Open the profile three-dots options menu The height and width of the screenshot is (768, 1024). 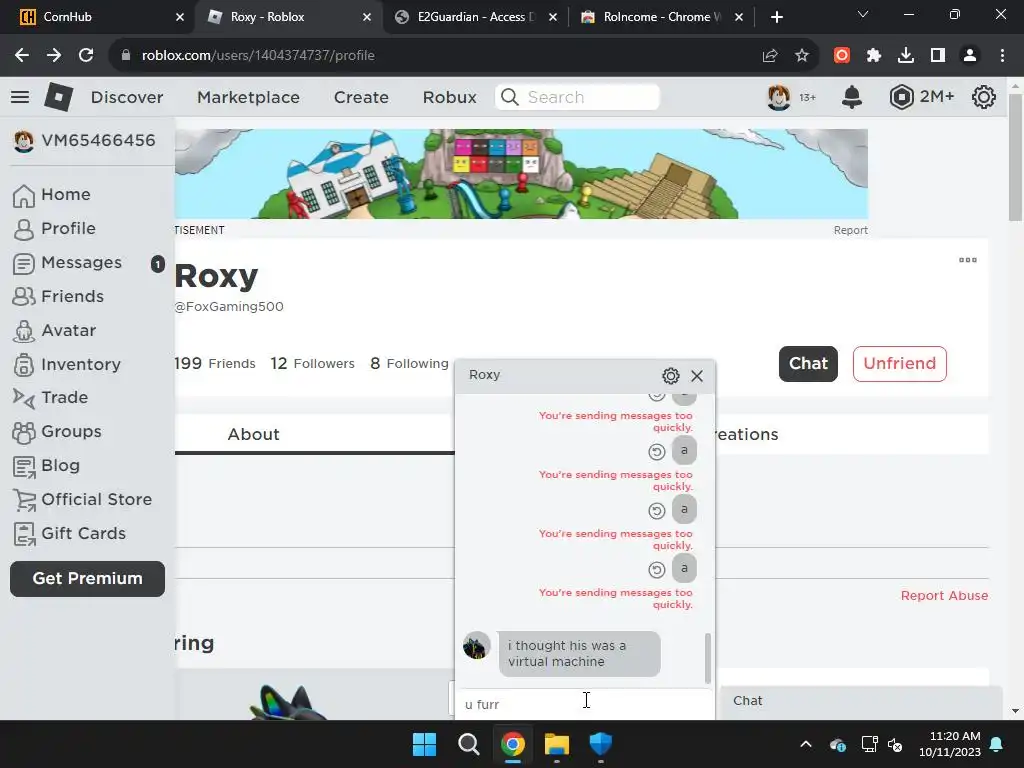pyautogui.click(x=968, y=260)
